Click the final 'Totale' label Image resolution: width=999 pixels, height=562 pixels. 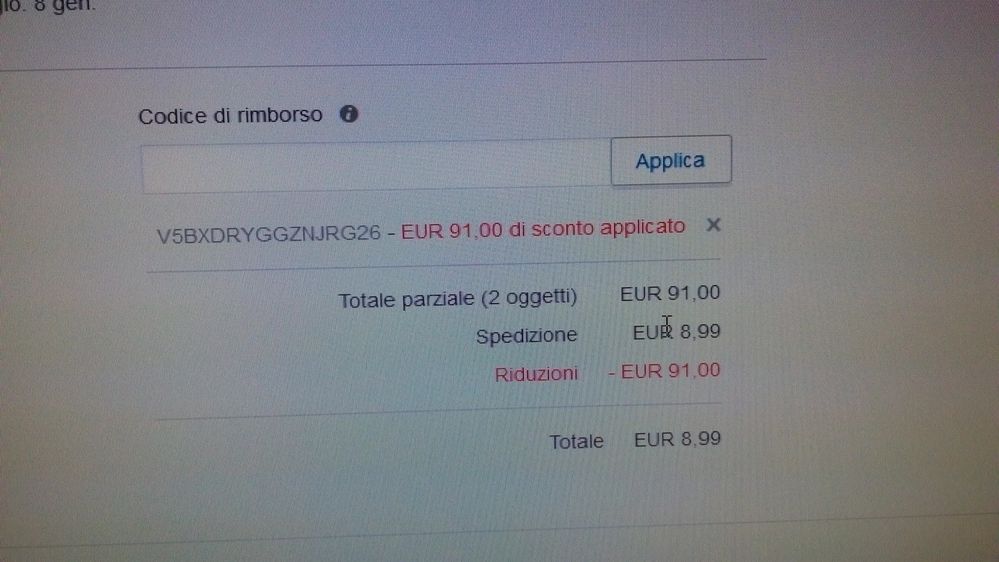click(576, 441)
